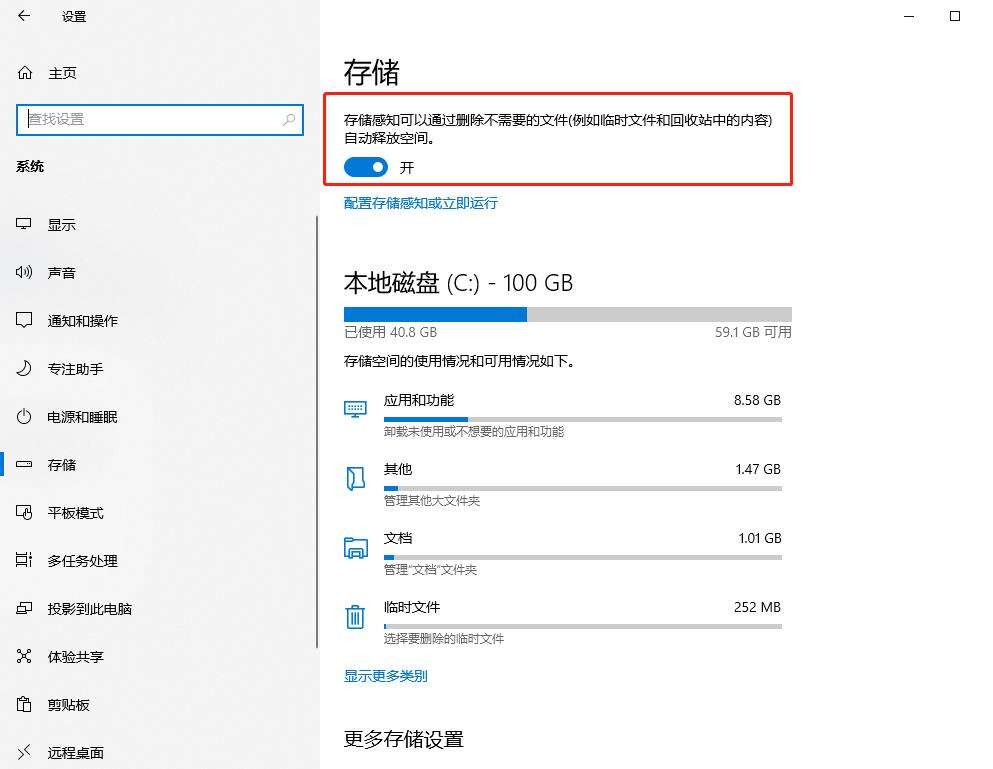
Task: Click the 更多存储设置 heading
Action: [x=403, y=739]
